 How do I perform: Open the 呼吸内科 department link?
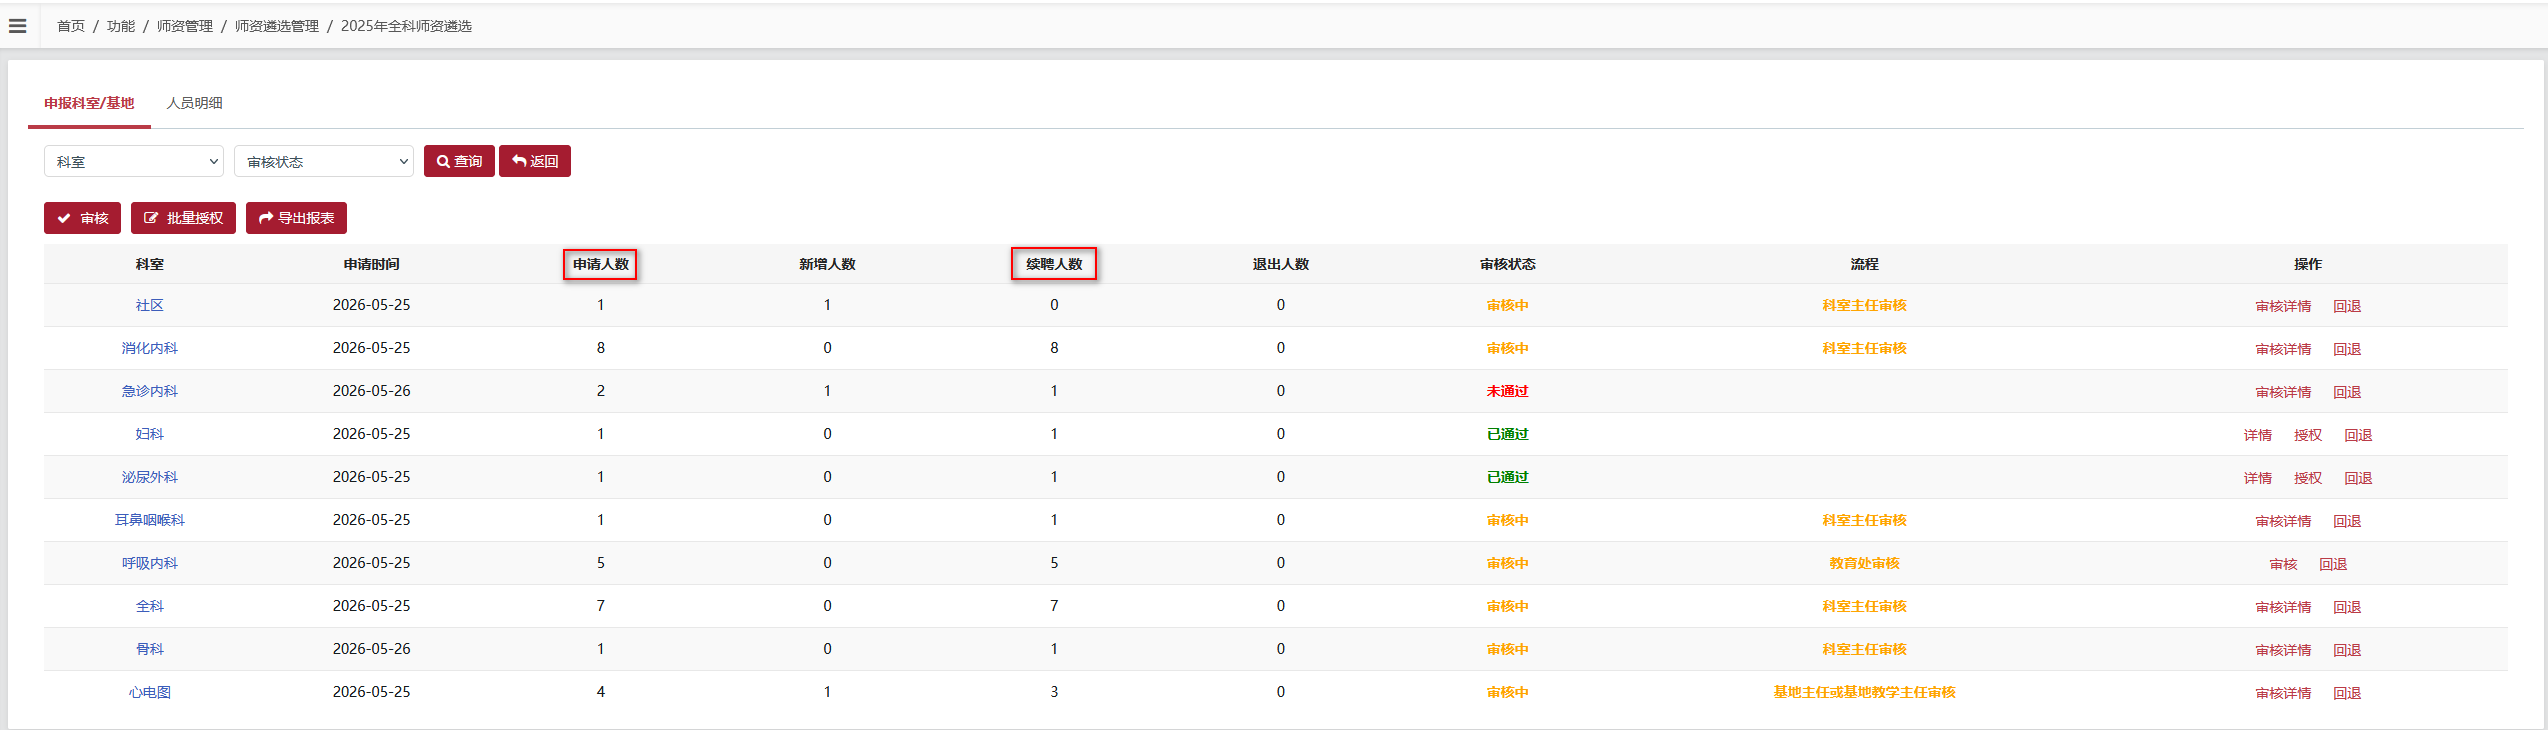click(150, 563)
